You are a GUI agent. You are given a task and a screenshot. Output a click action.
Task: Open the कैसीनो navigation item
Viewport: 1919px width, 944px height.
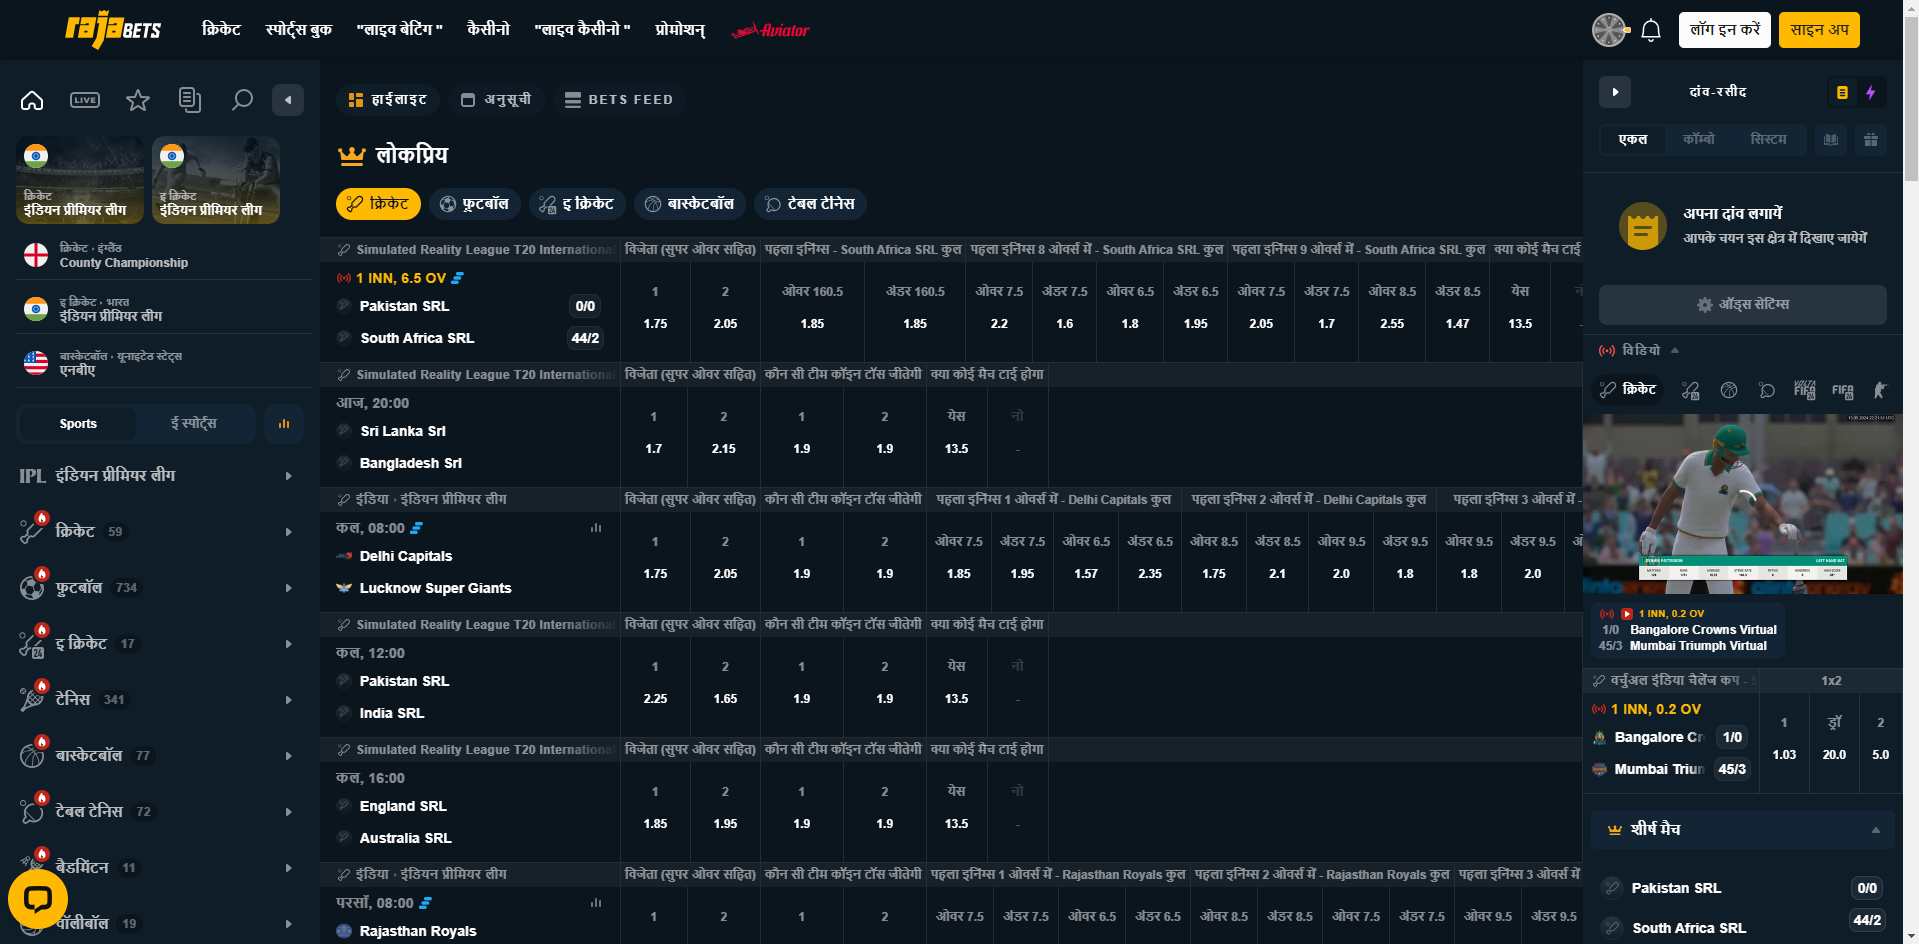(x=488, y=30)
